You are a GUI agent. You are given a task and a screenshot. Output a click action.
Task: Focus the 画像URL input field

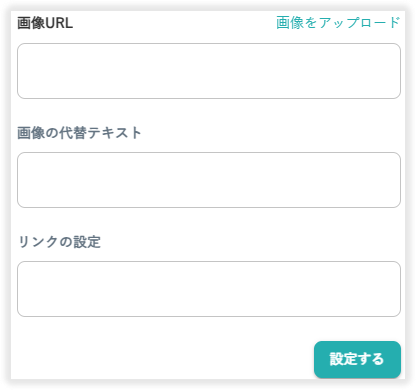(209, 71)
